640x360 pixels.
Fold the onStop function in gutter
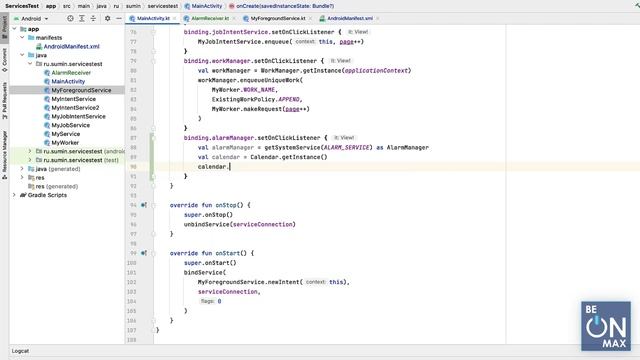click(x=153, y=205)
